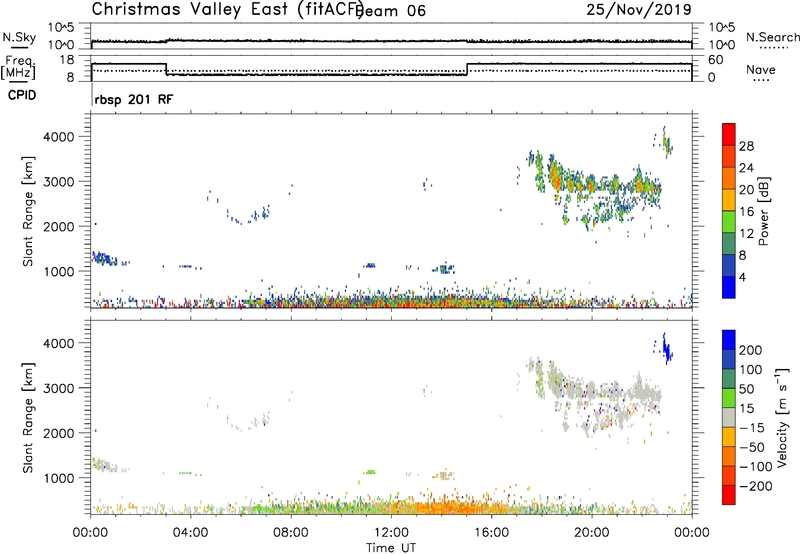This screenshot has width=800, height=554.
Task: Click the "Time UT" axis title
Action: click(x=391, y=548)
